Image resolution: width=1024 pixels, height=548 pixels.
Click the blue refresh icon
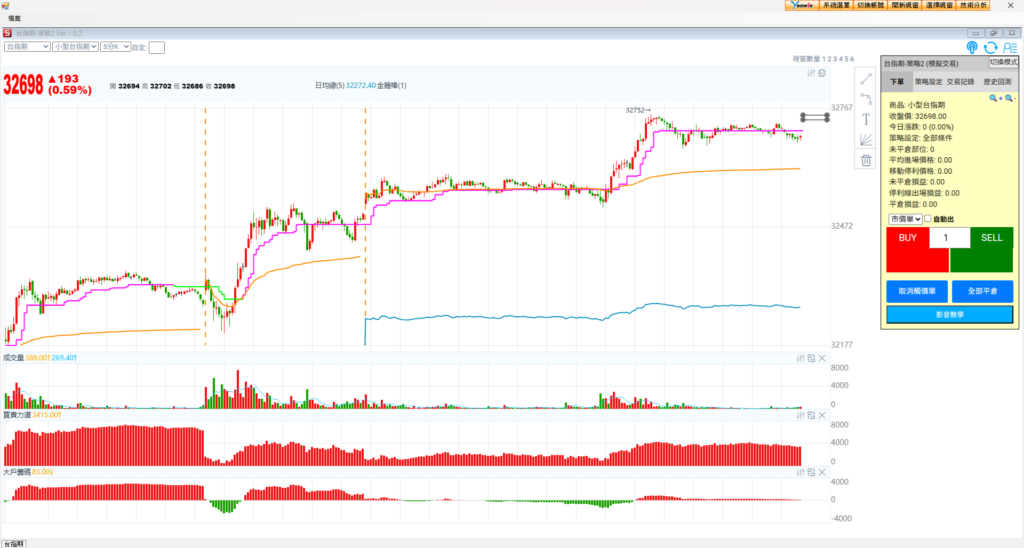[x=990, y=47]
